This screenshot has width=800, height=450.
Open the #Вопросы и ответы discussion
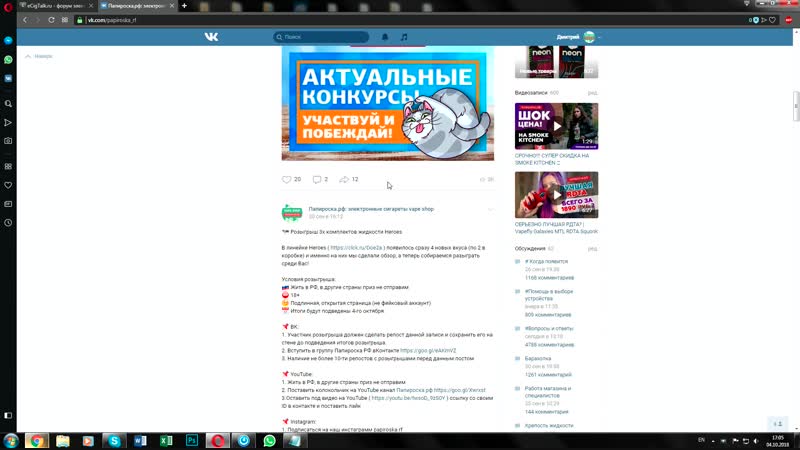pyautogui.click(x=549, y=329)
